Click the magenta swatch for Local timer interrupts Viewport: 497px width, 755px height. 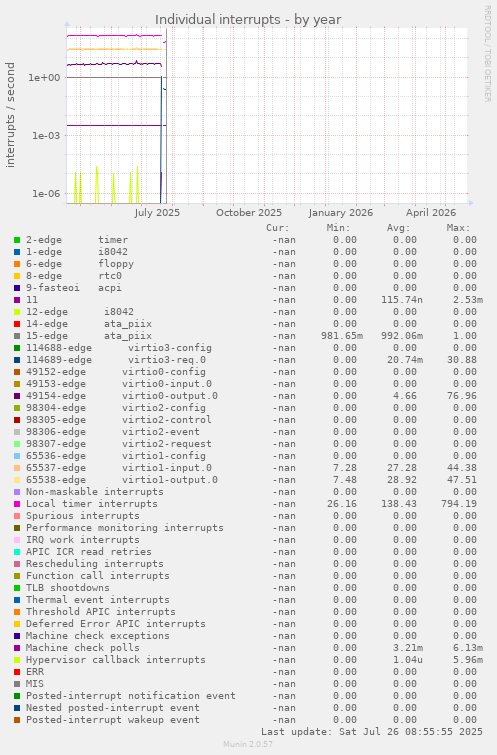coord(17,504)
